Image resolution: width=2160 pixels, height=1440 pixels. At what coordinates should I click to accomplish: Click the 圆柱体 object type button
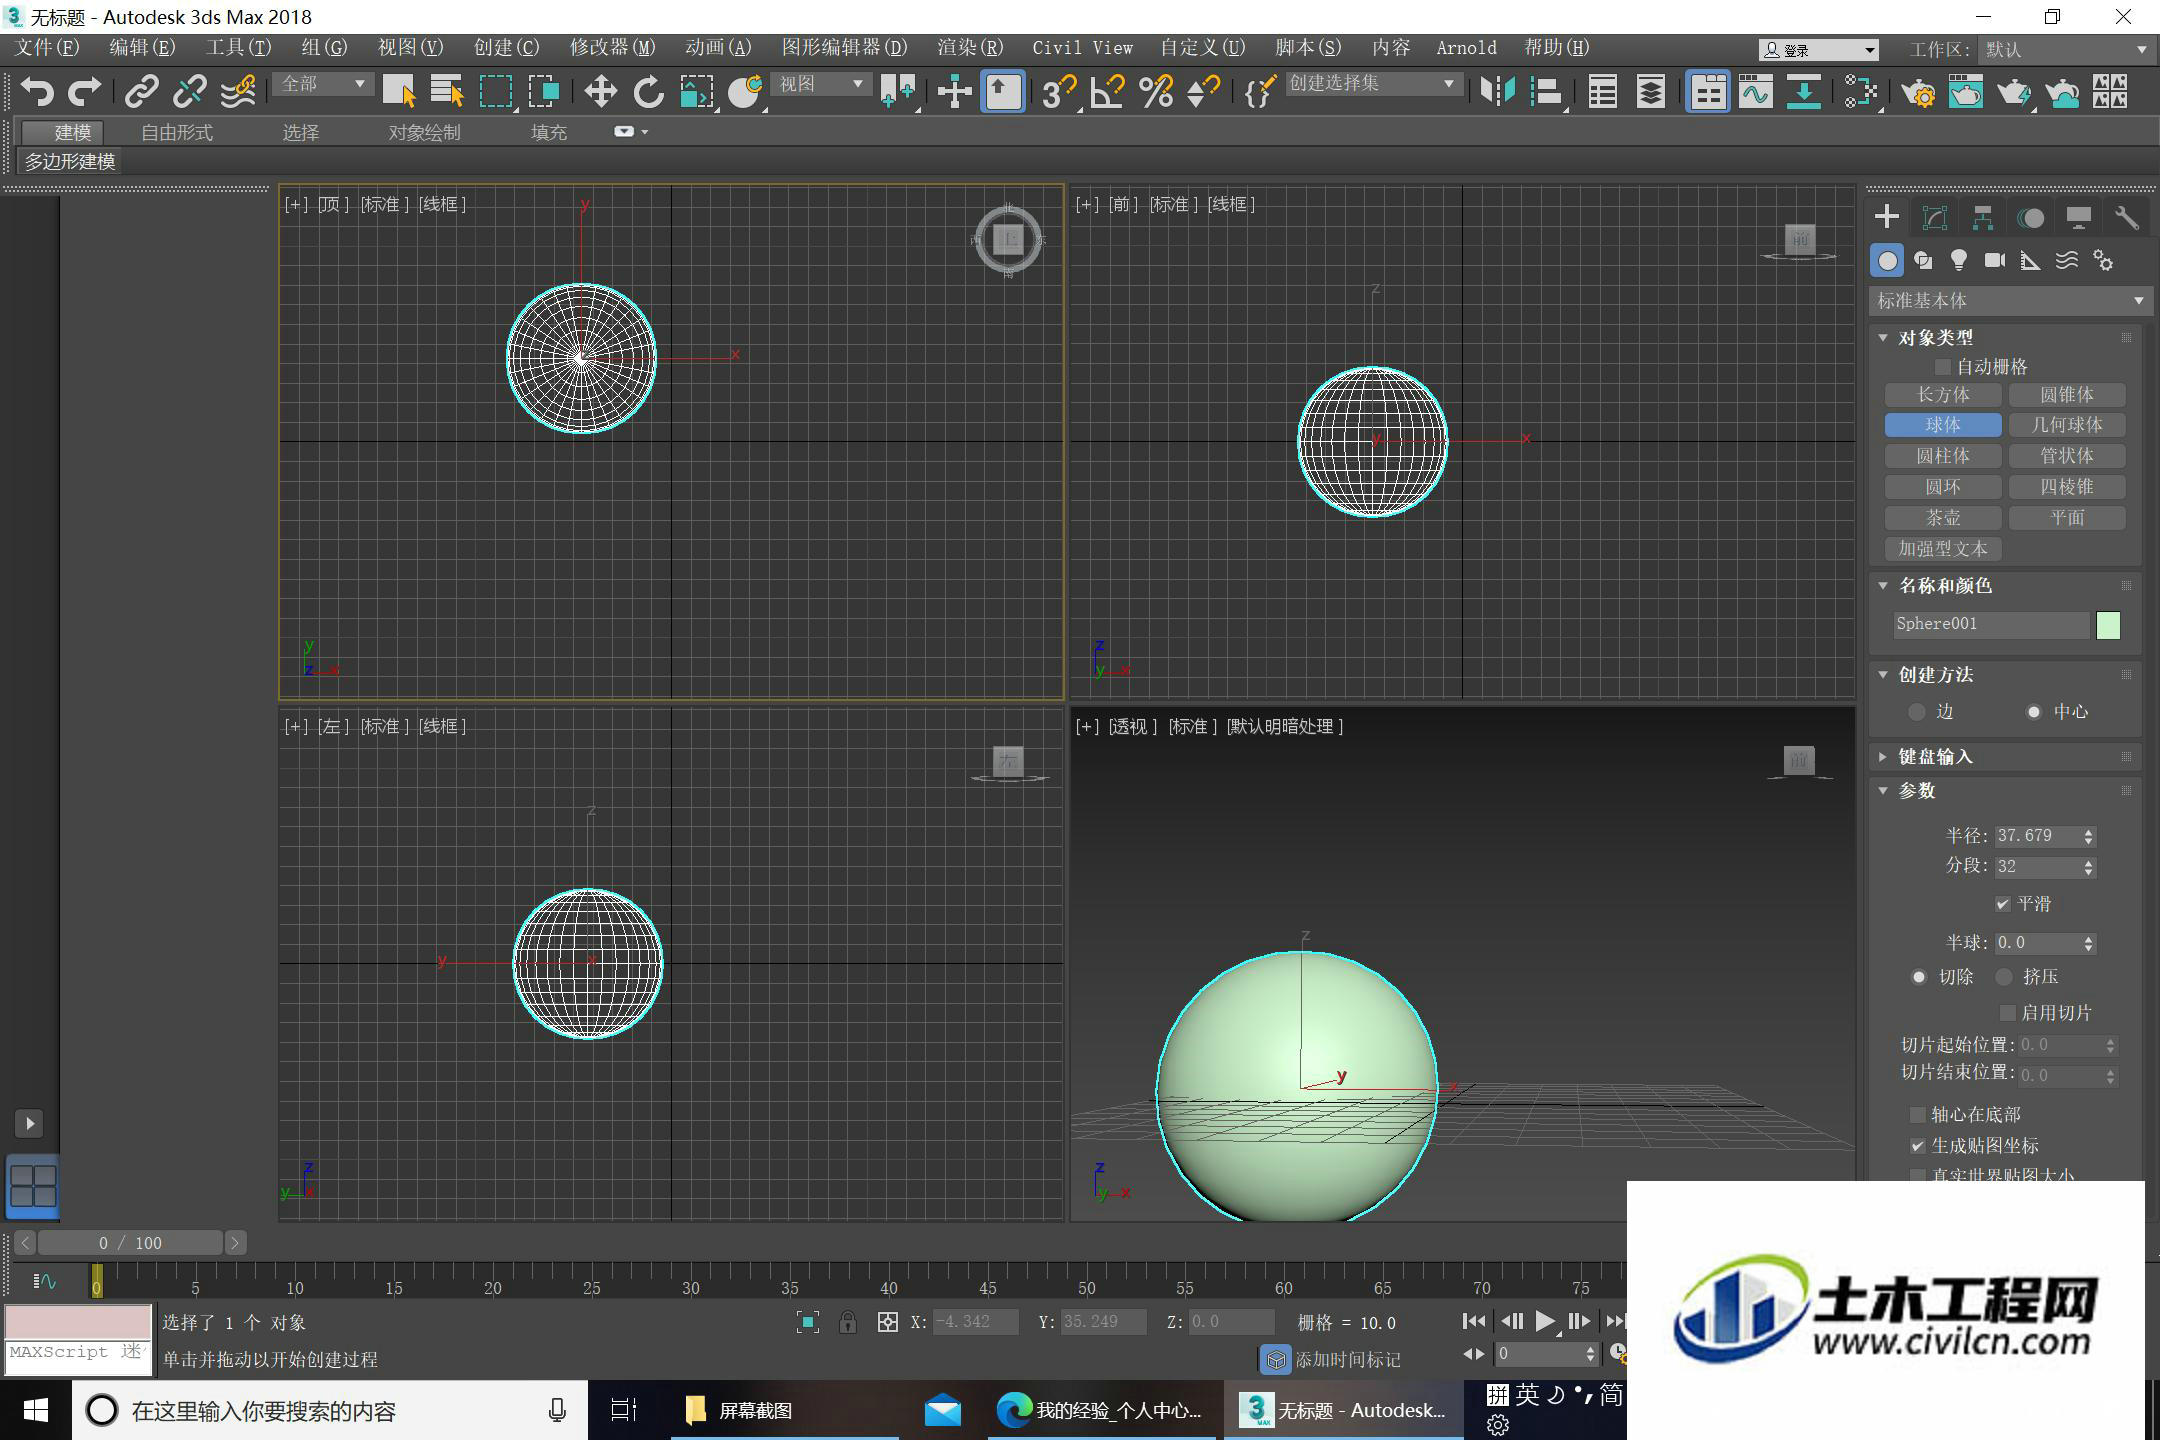pyautogui.click(x=1943, y=456)
